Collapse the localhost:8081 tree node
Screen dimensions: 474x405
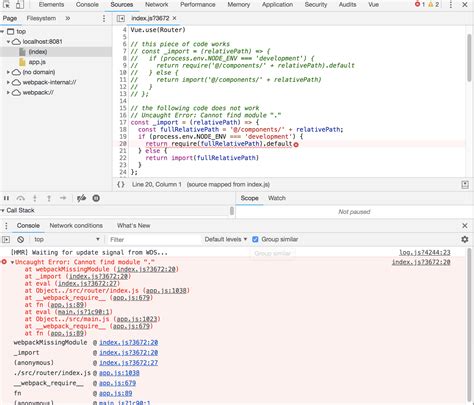8,42
